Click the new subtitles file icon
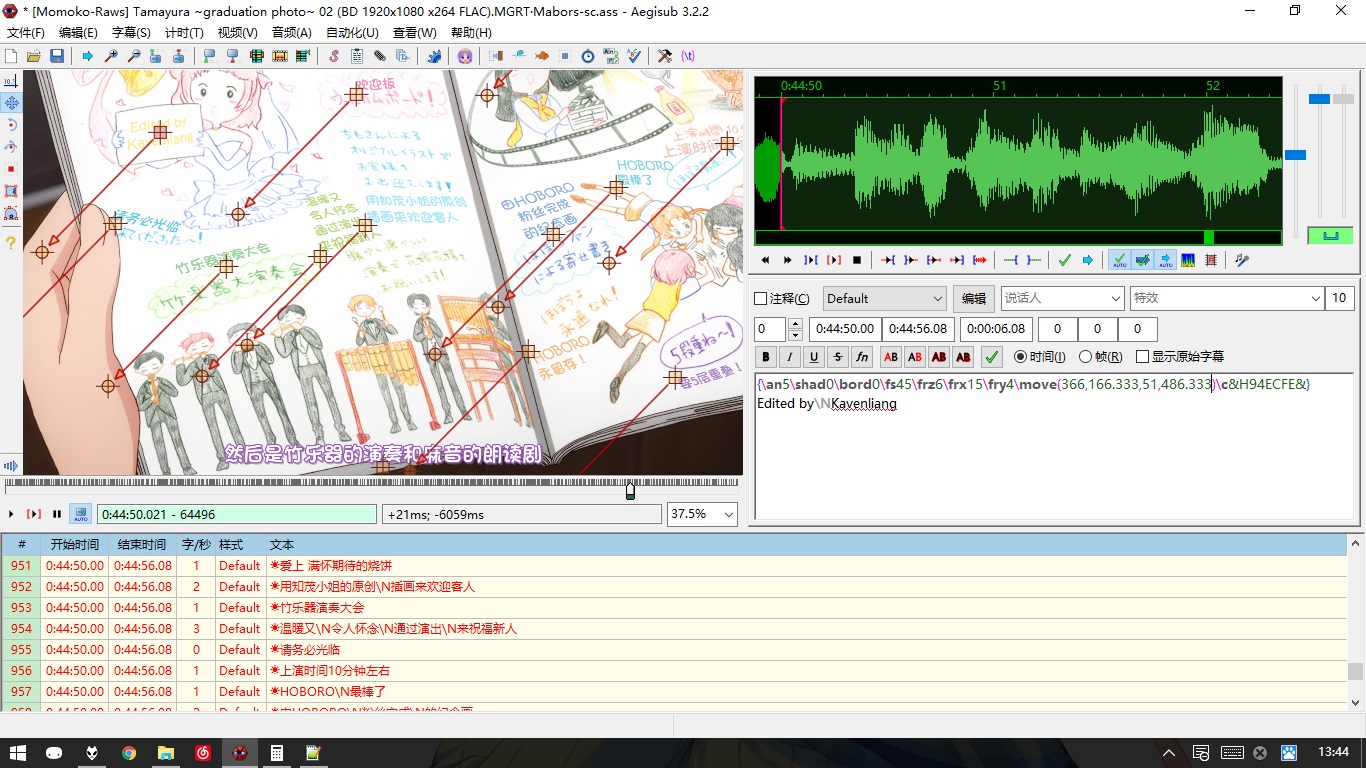The height and width of the screenshot is (768, 1366). 11,56
